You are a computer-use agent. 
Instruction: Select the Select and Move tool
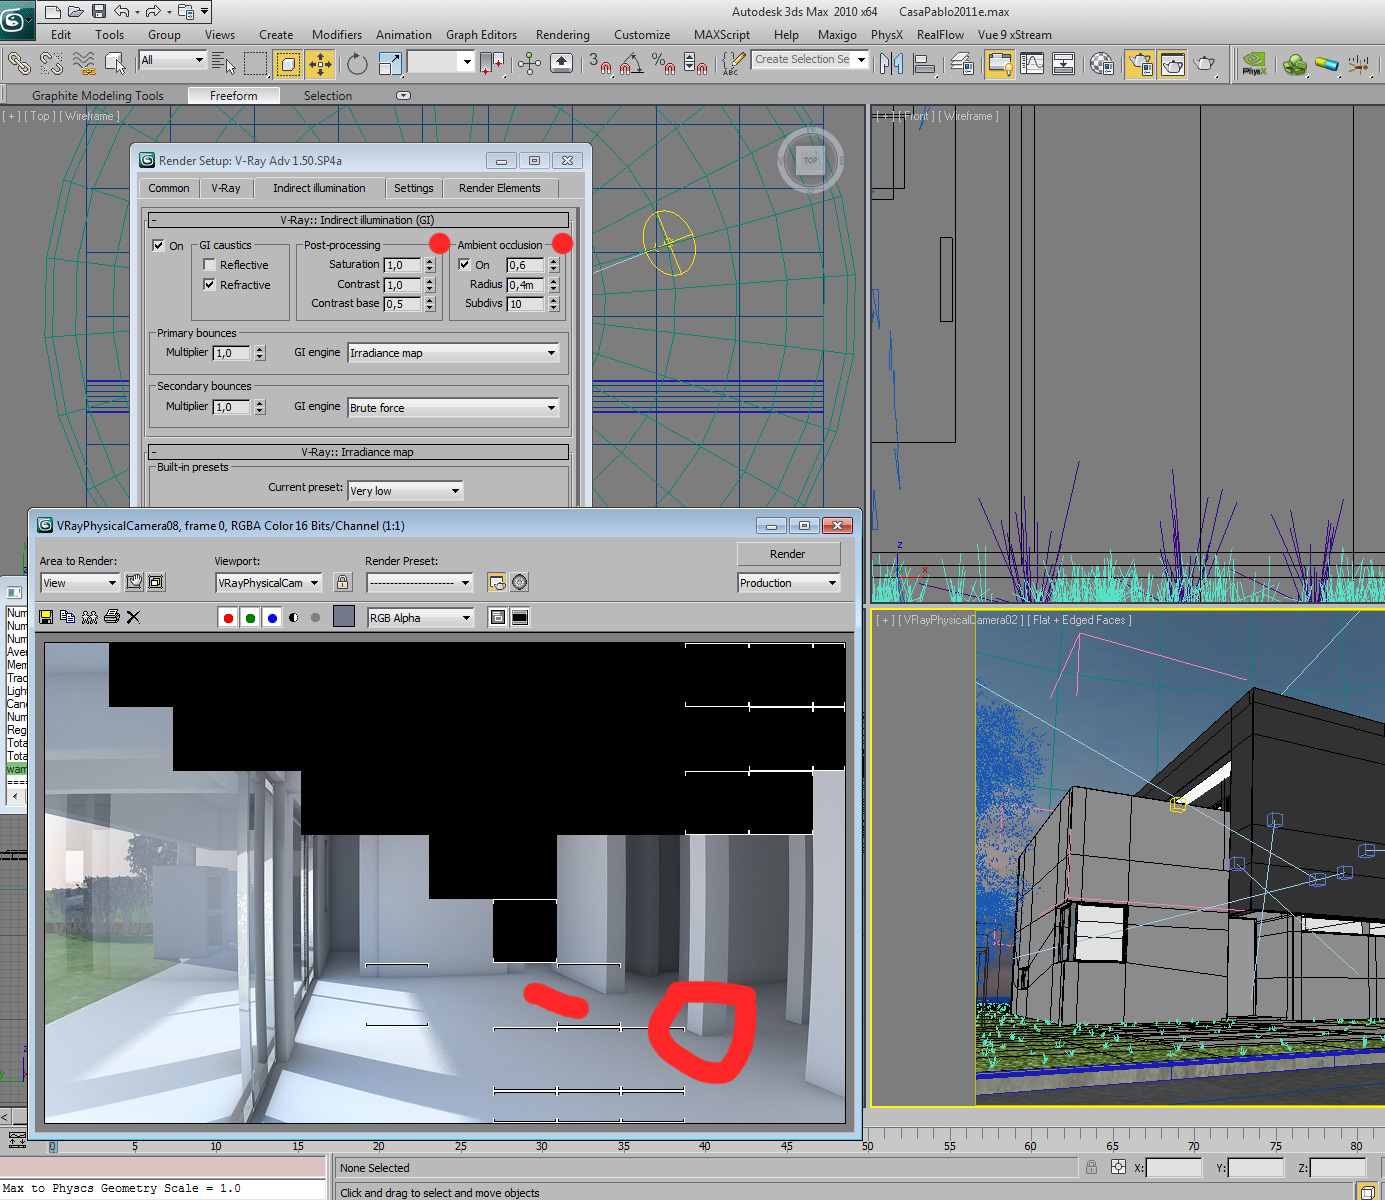320,62
